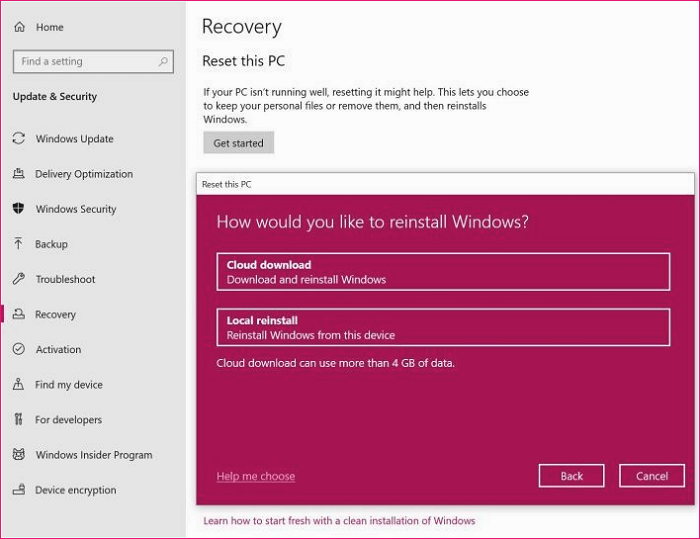Open Home settings page
This screenshot has height=539, width=700.
tap(50, 27)
